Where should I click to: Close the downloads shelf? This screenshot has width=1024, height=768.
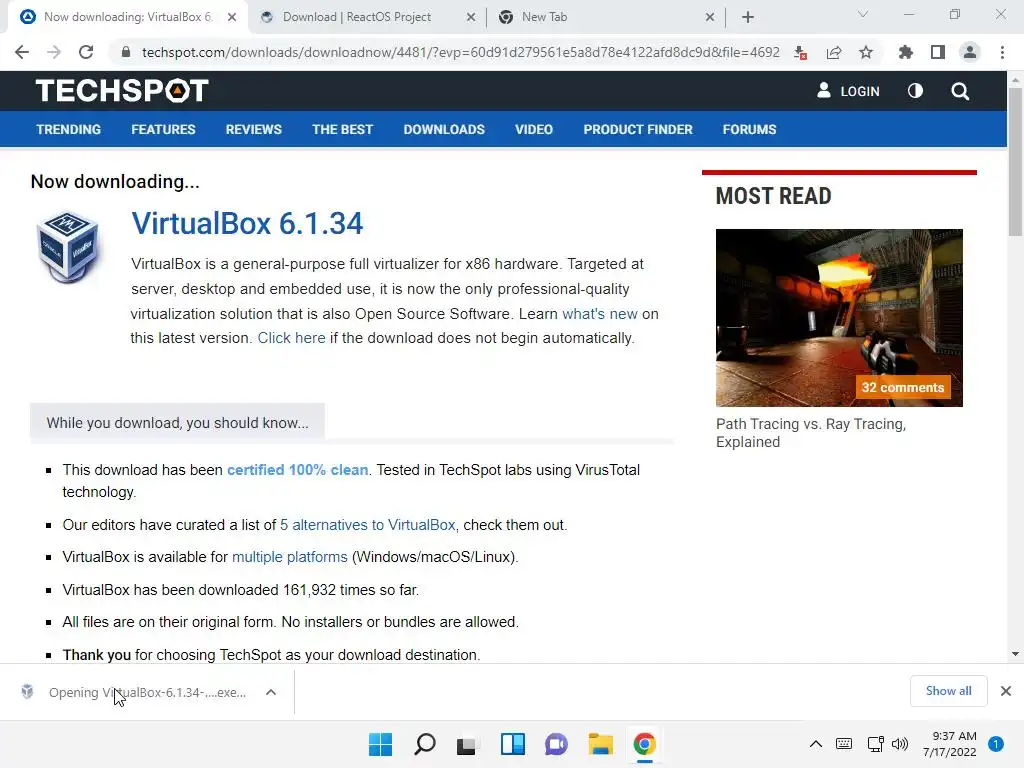(1006, 690)
